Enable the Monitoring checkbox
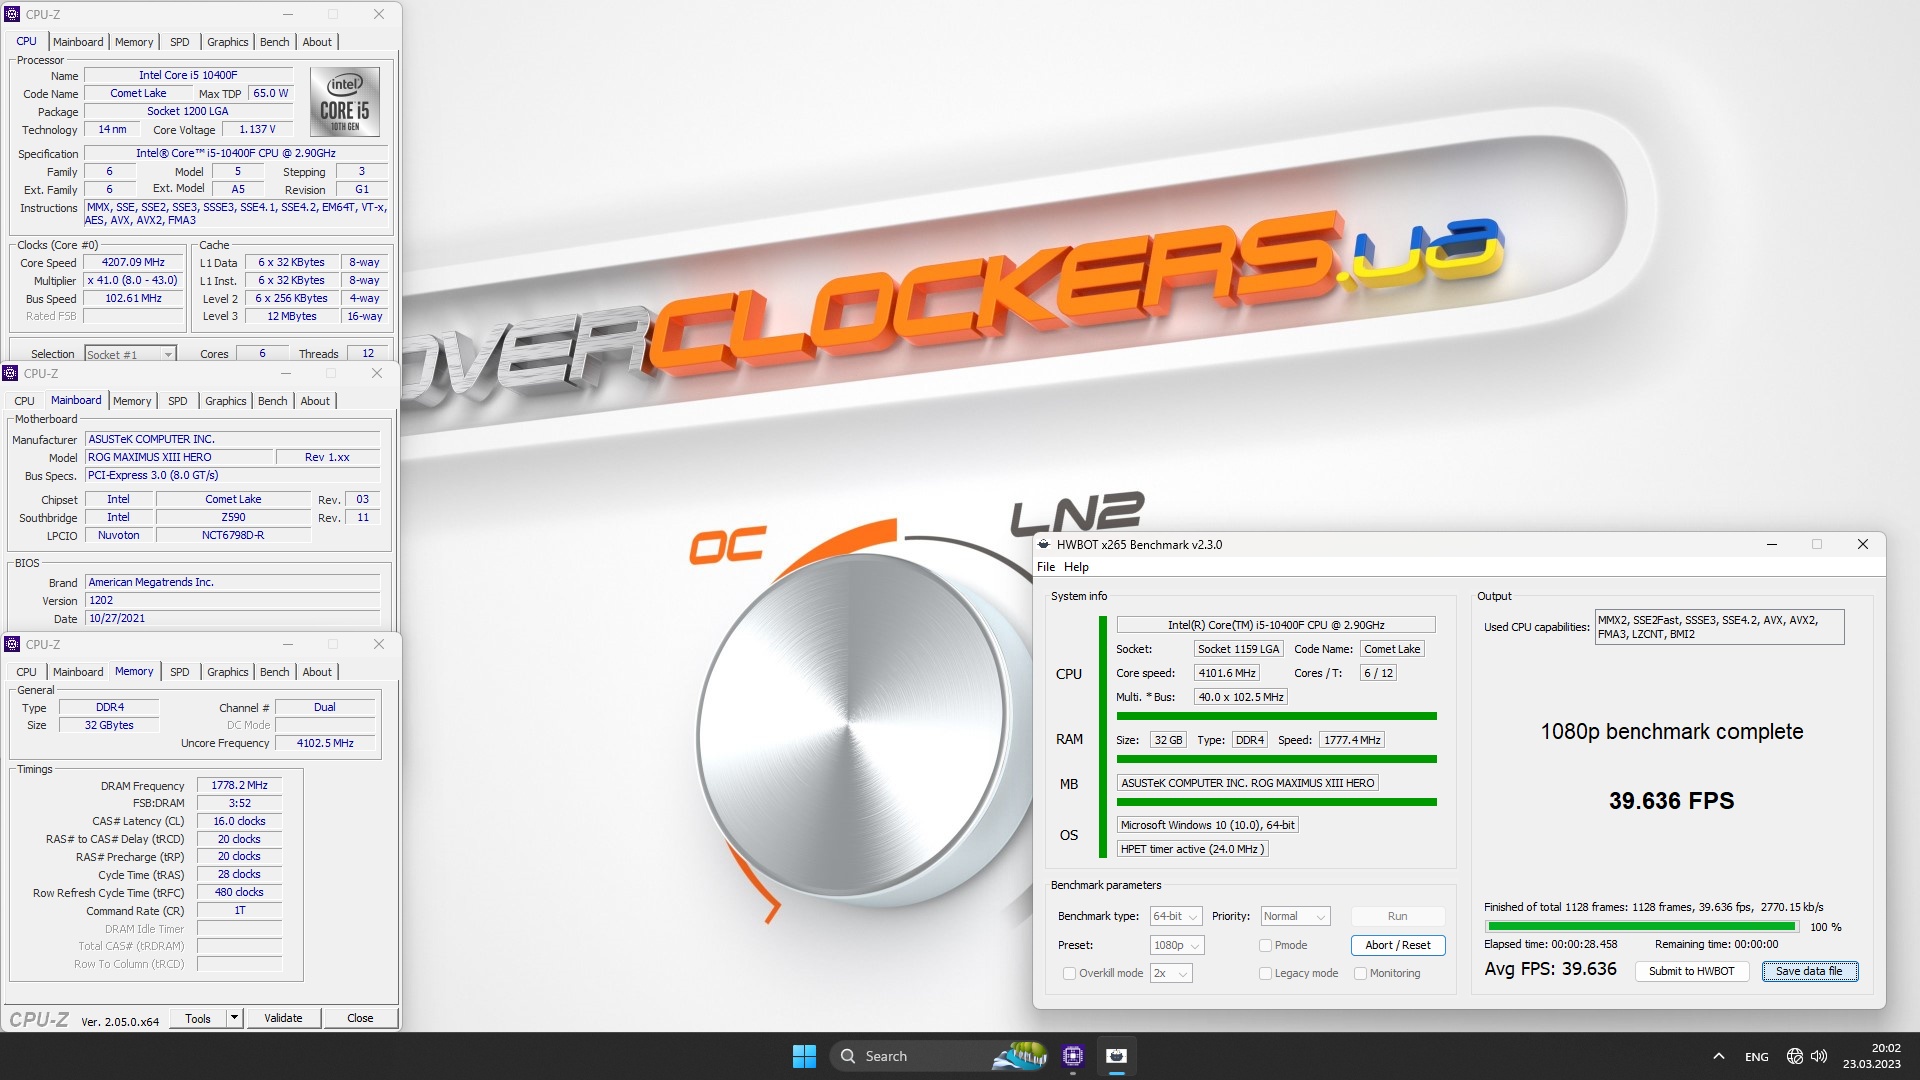 point(1360,973)
